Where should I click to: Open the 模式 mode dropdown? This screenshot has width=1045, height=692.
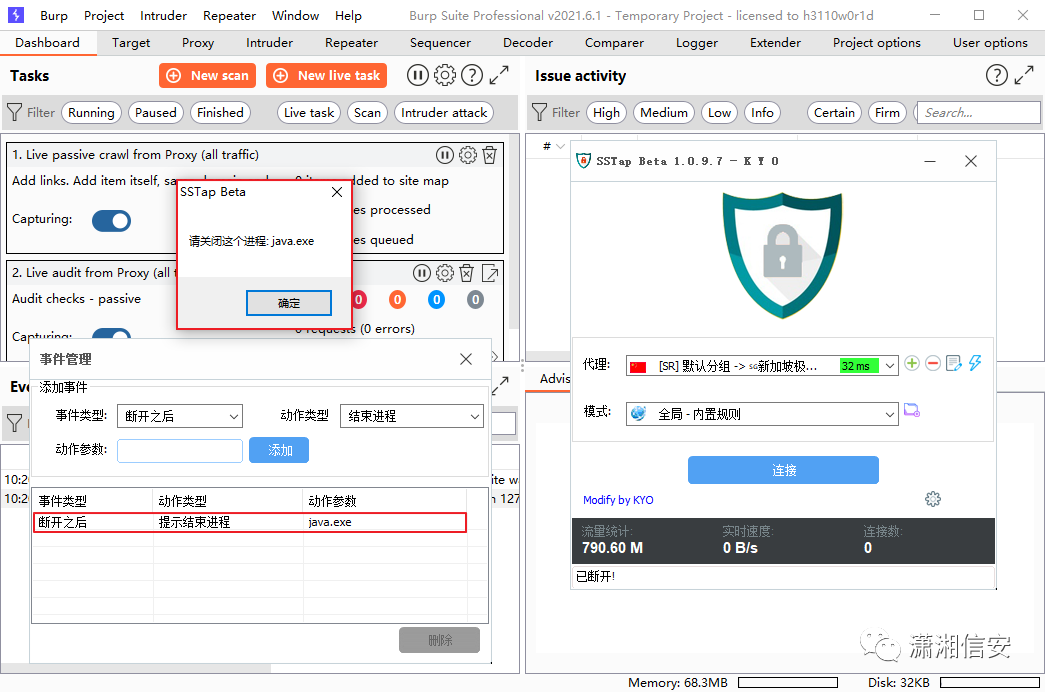[x=762, y=414]
